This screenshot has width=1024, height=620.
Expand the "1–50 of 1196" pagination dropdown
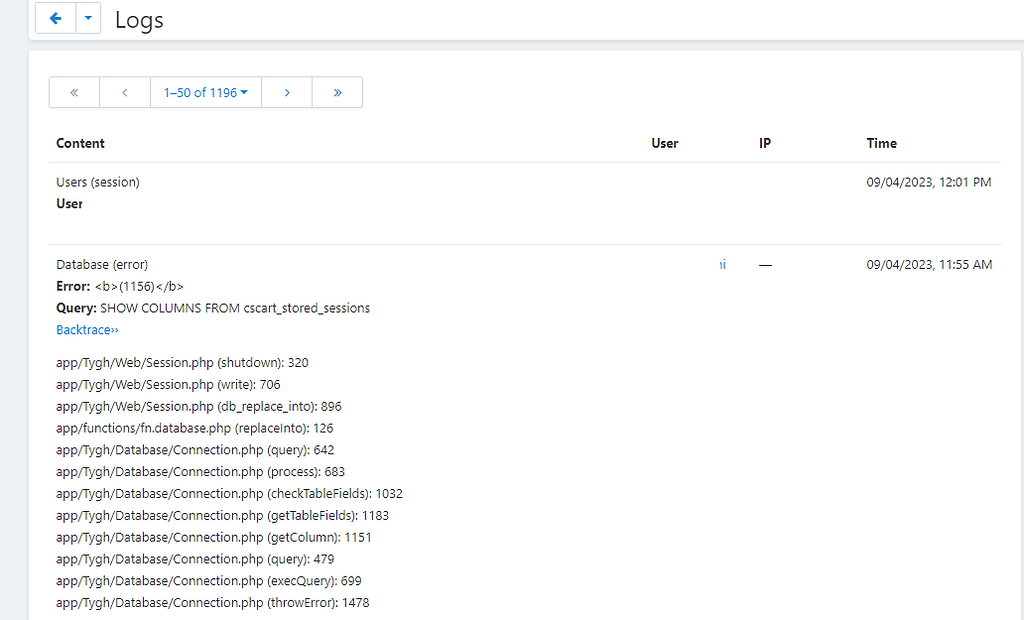coord(206,92)
